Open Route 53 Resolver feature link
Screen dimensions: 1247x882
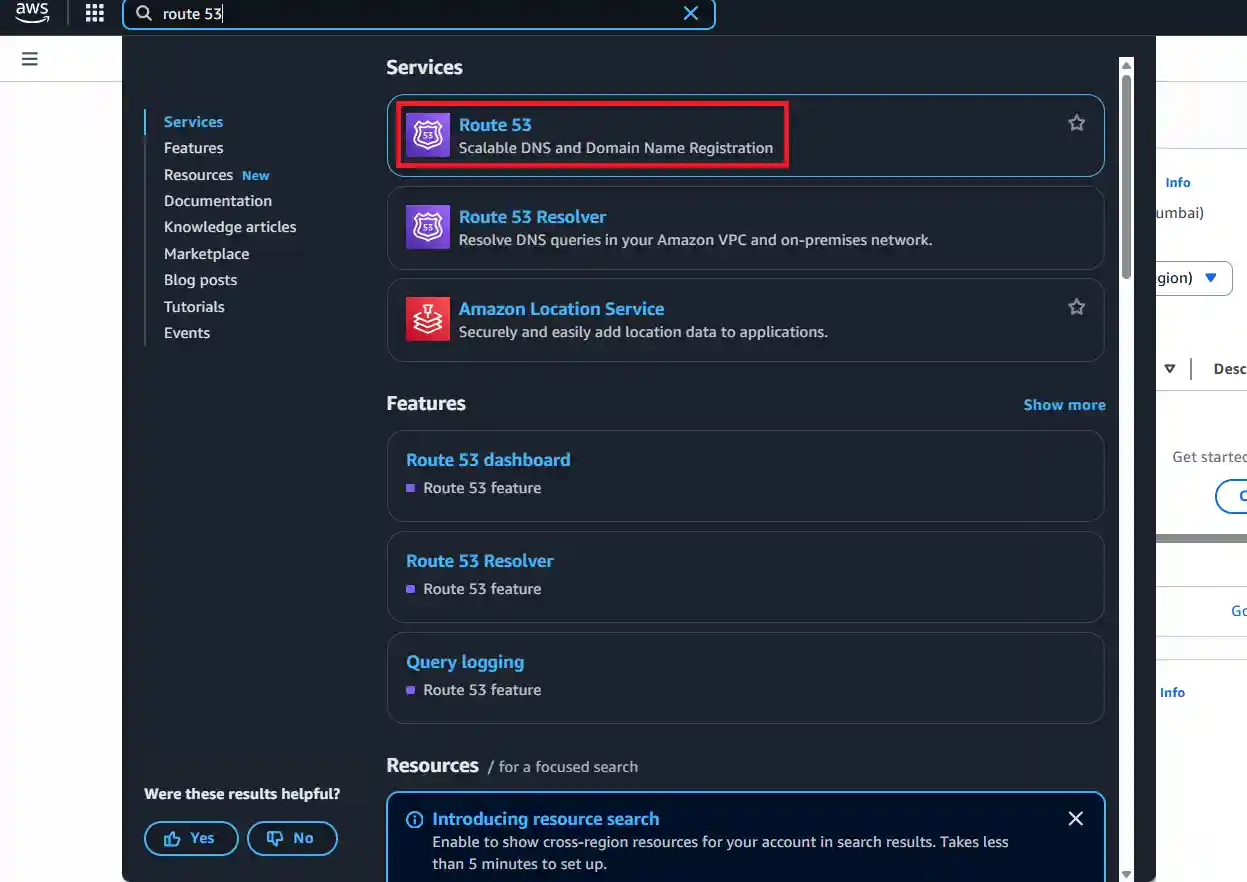coord(479,561)
